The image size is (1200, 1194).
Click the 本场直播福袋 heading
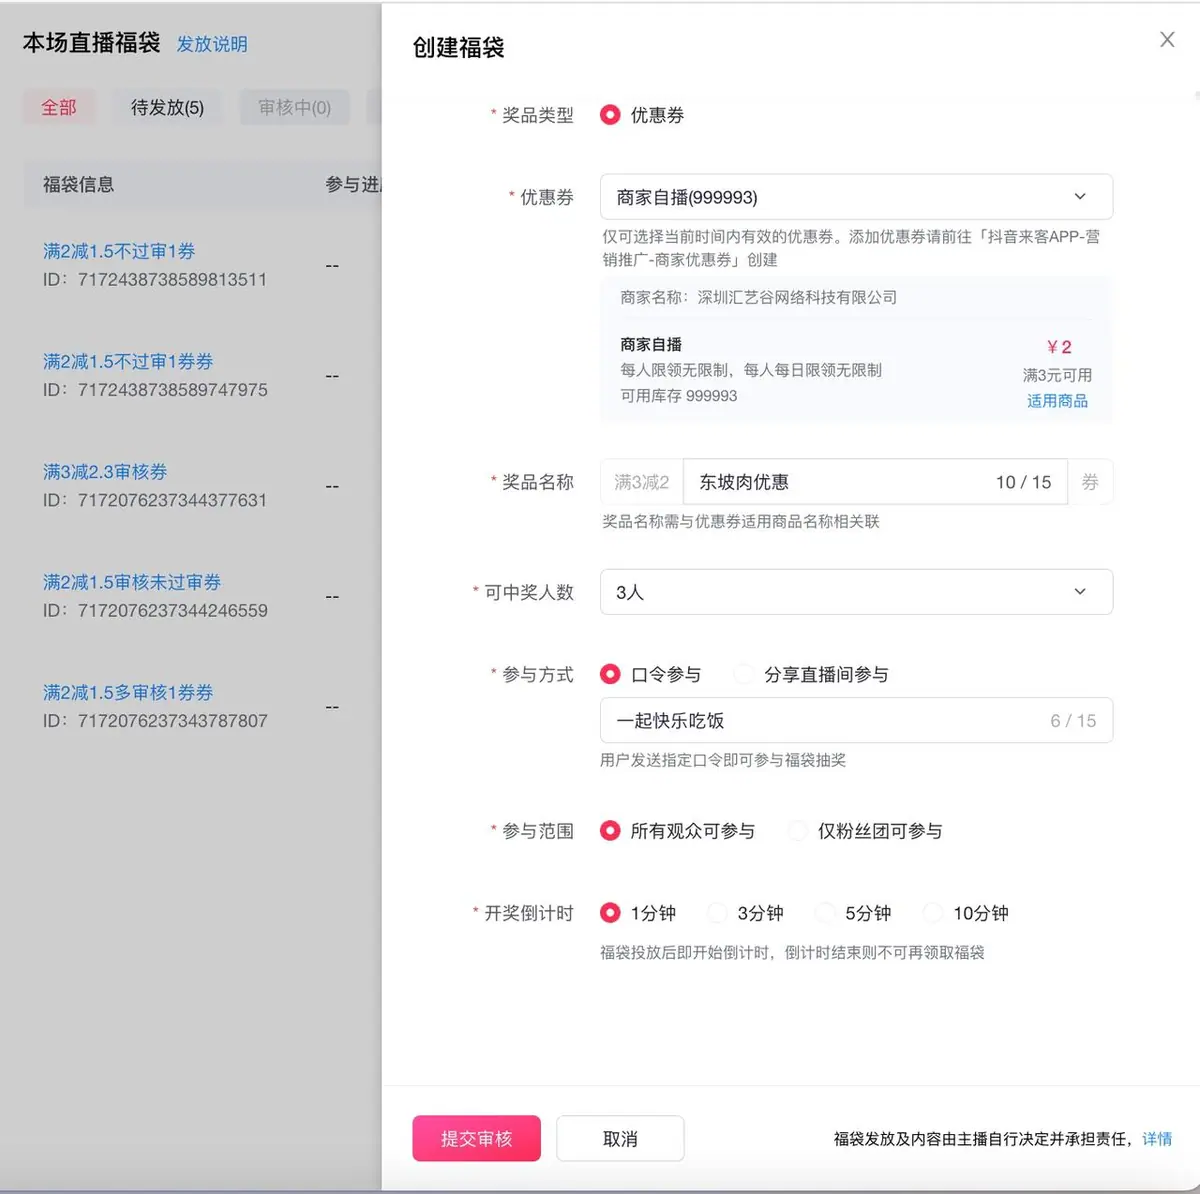point(92,43)
